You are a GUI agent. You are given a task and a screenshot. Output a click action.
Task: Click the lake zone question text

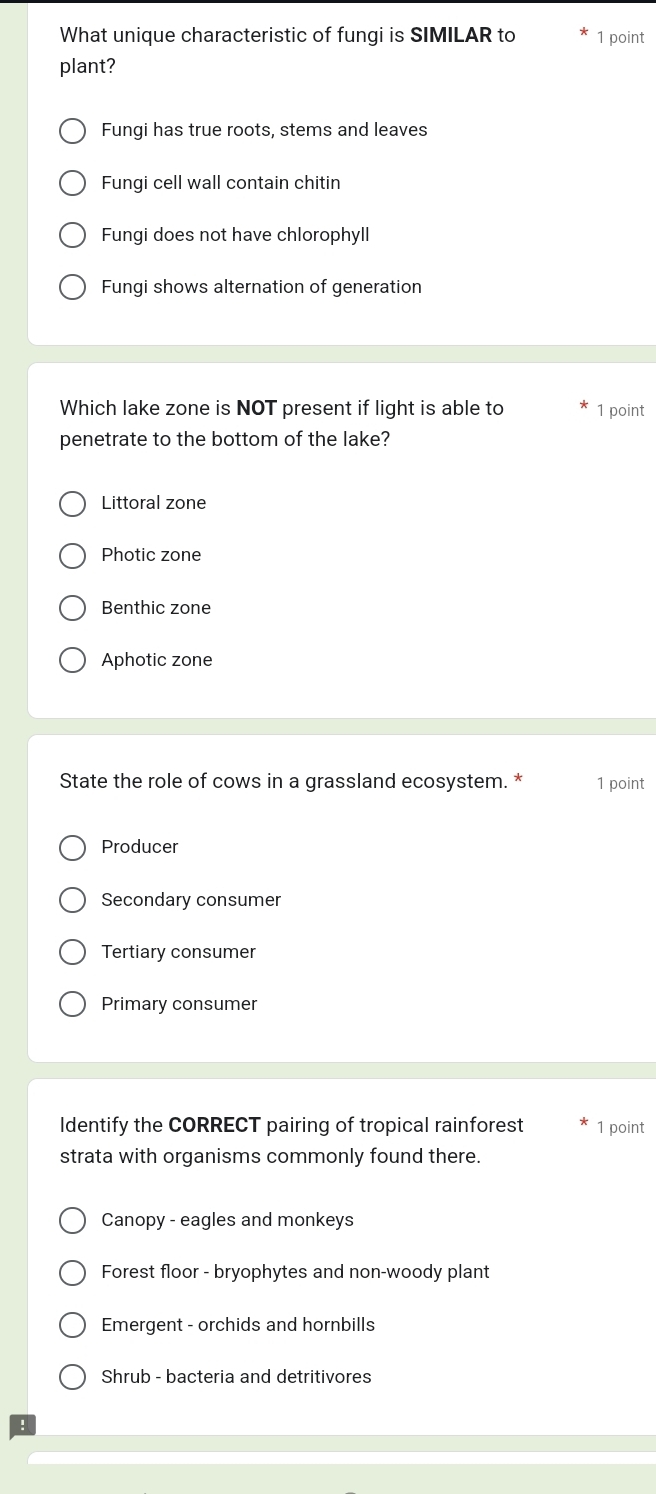tap(282, 423)
